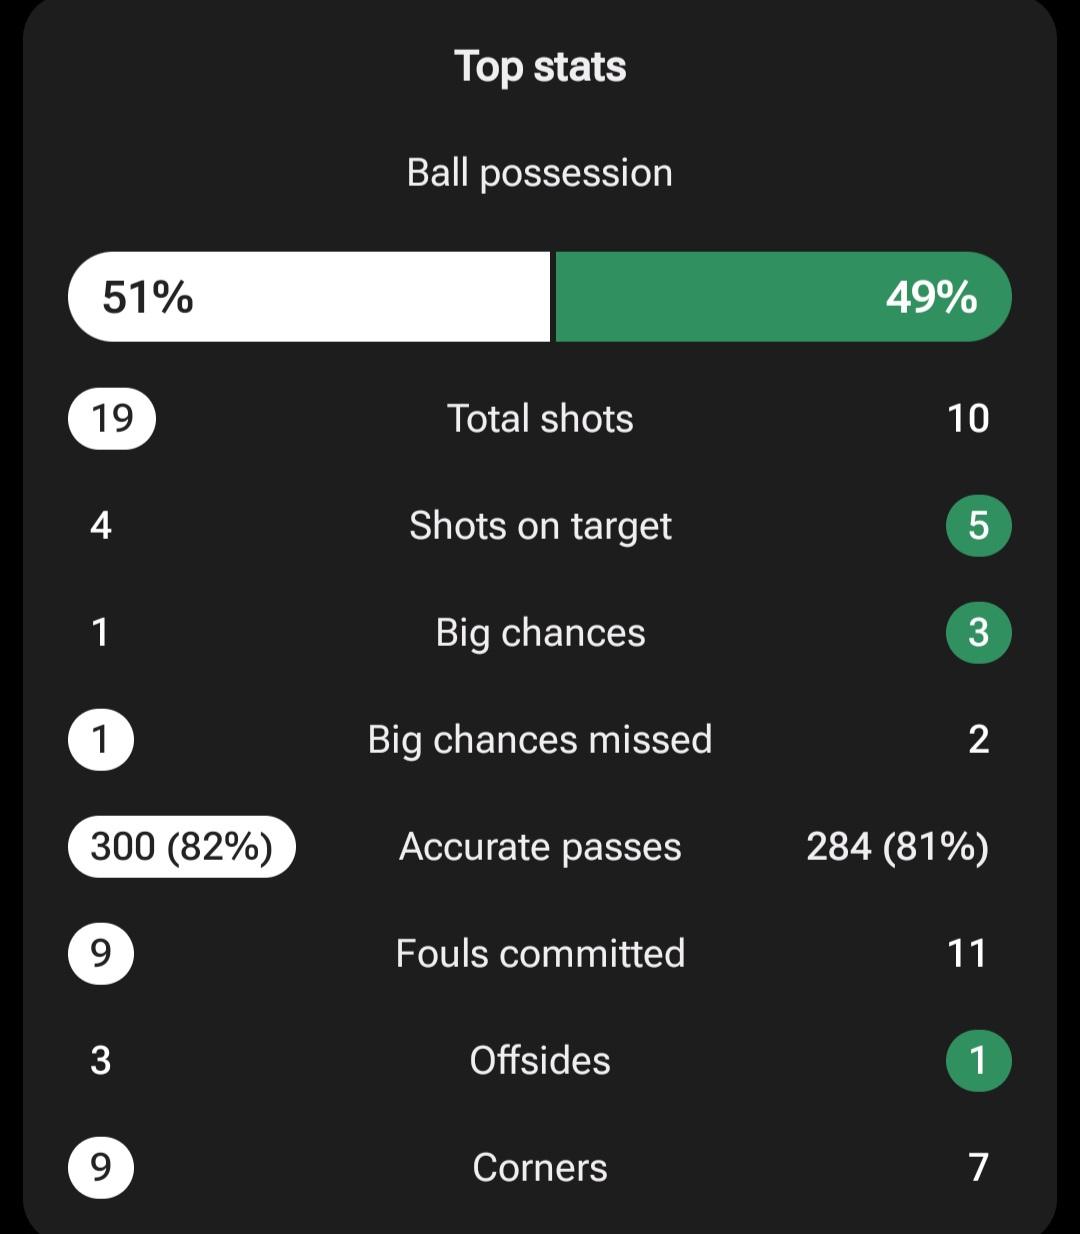The width and height of the screenshot is (1080, 1234).
Task: Click the green 49% possession bar segment
Action: (x=782, y=297)
